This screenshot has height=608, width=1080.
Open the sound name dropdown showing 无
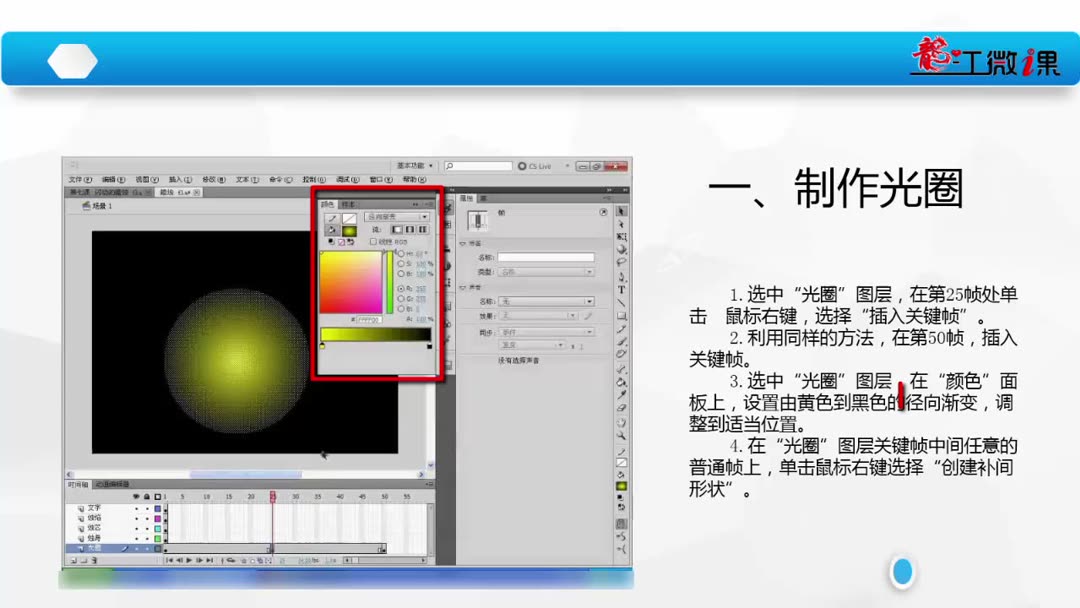pyautogui.click(x=546, y=302)
